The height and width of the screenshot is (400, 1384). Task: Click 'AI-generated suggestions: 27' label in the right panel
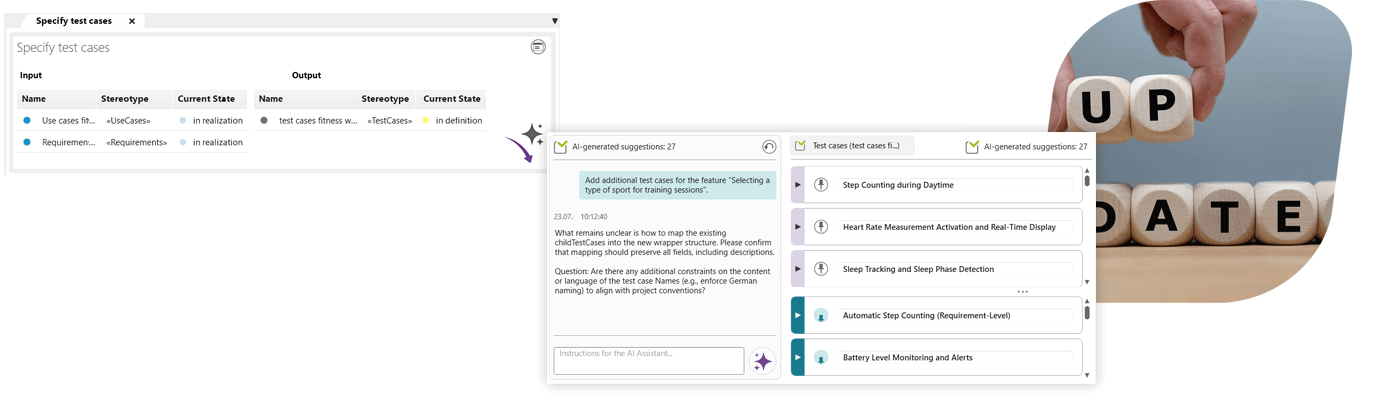(1035, 147)
